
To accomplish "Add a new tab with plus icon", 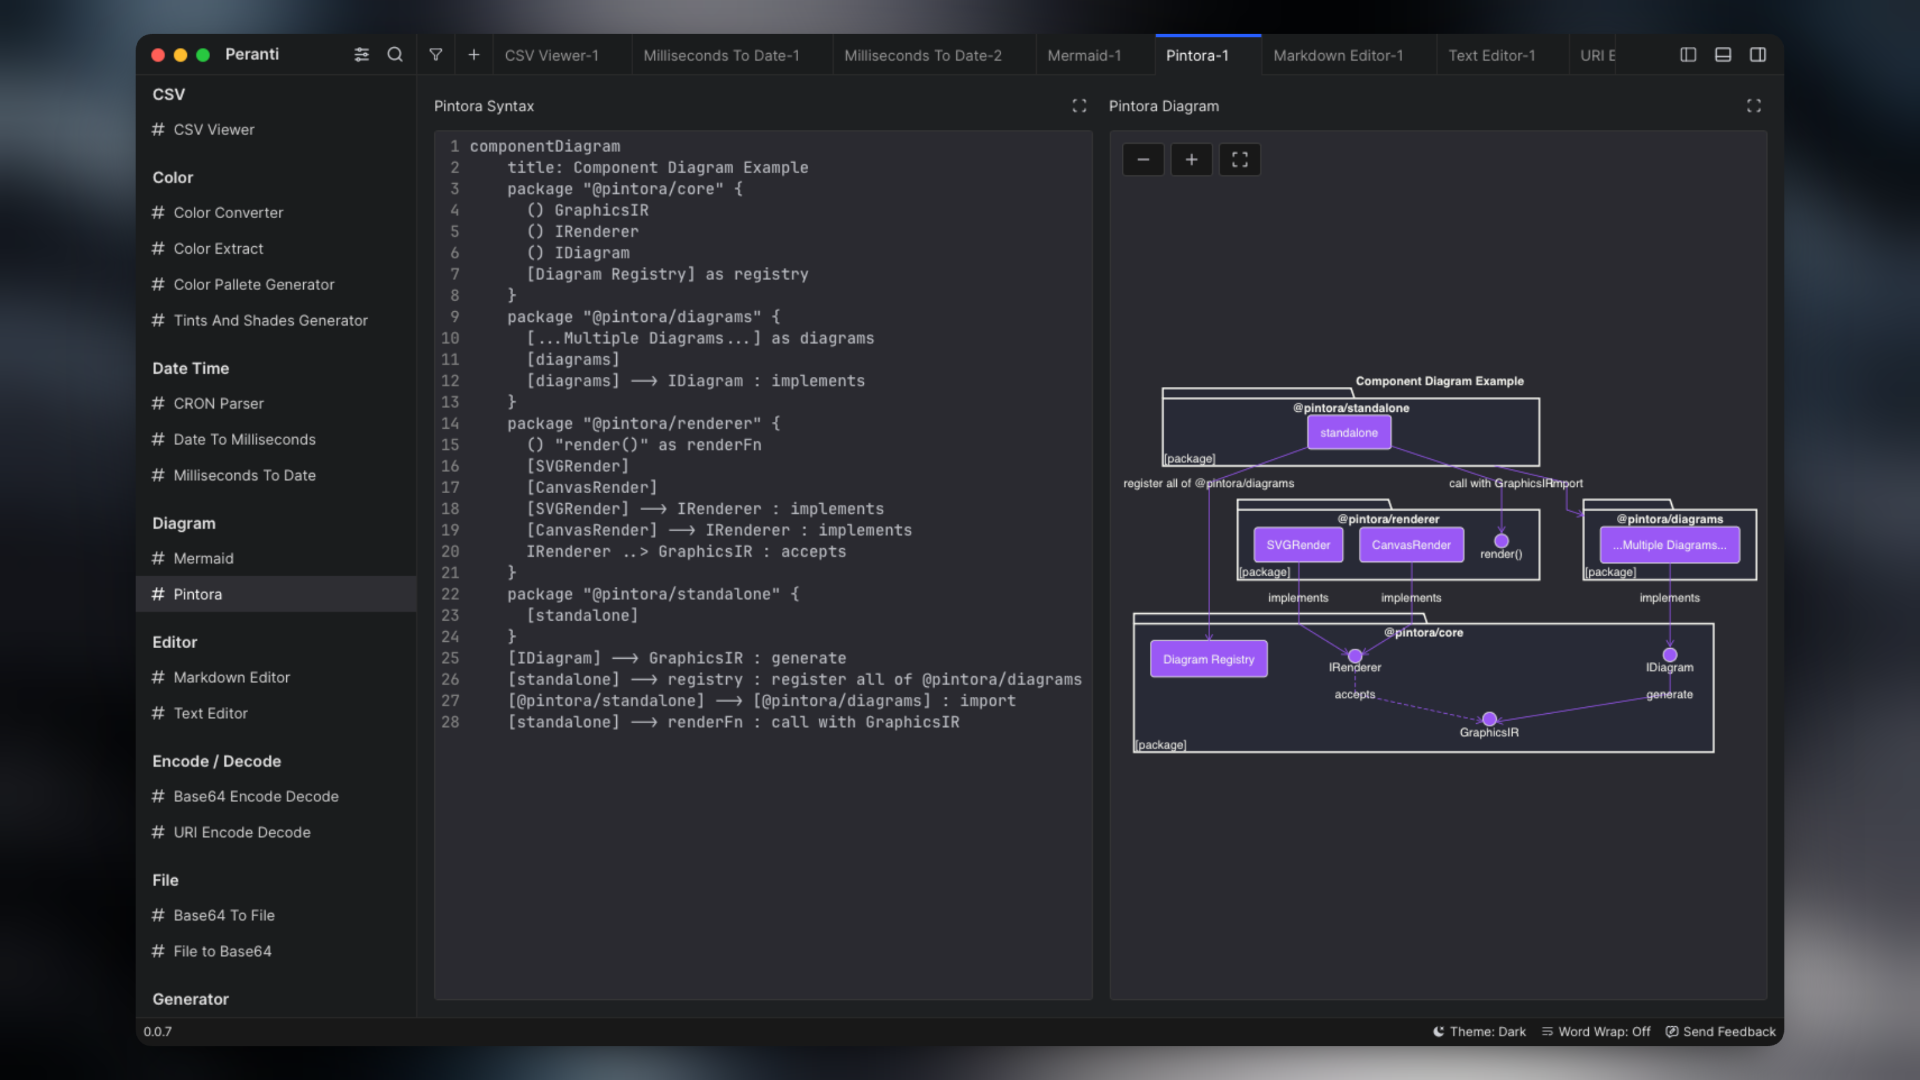I will point(474,55).
